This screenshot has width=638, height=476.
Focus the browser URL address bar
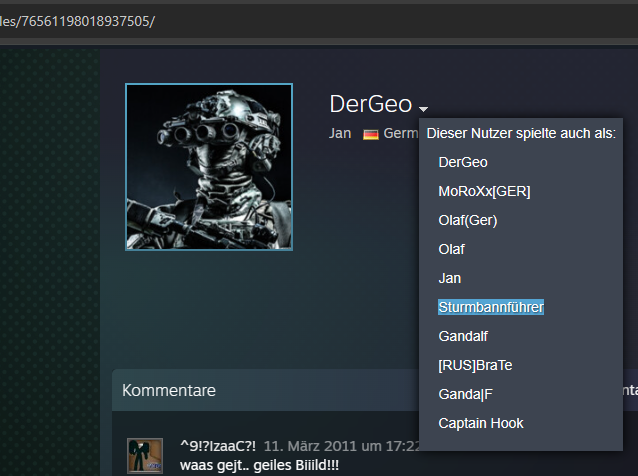tap(300, 20)
